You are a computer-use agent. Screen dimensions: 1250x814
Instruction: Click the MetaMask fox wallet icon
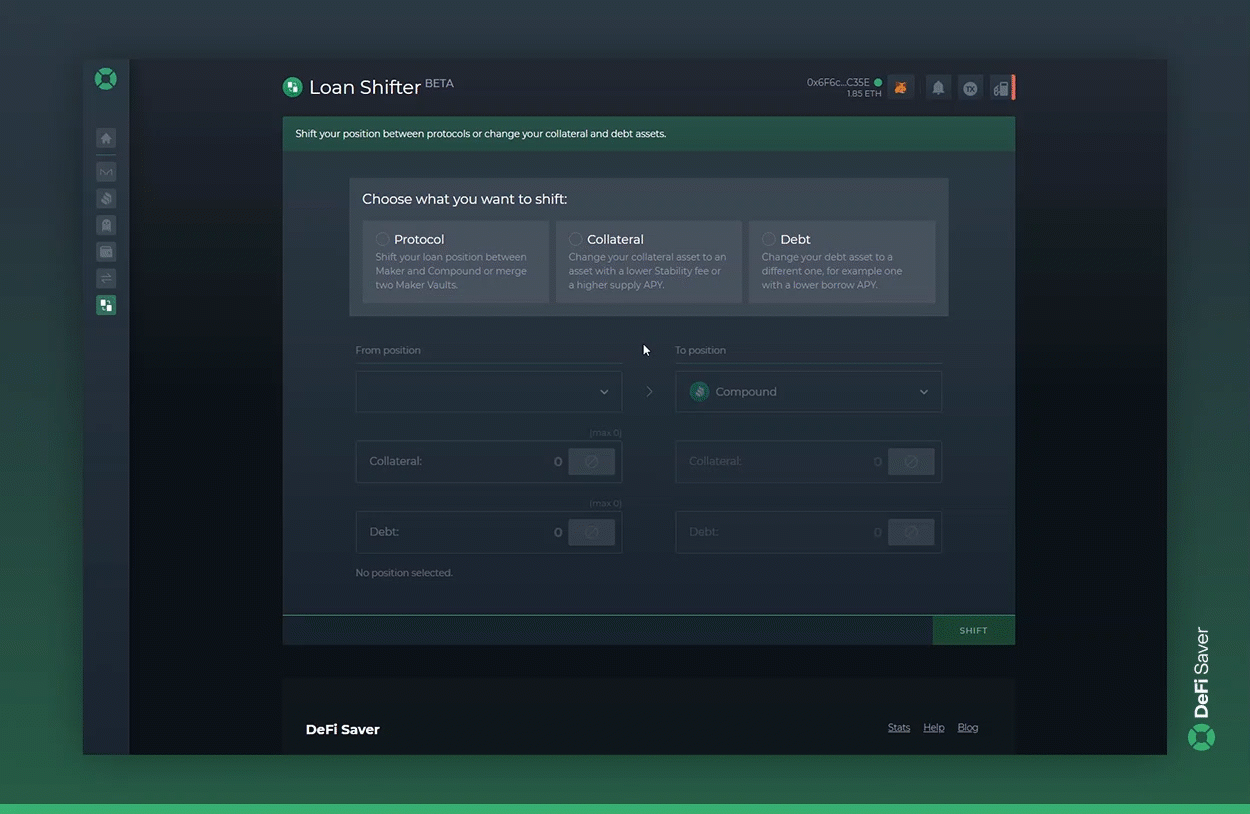coord(900,88)
